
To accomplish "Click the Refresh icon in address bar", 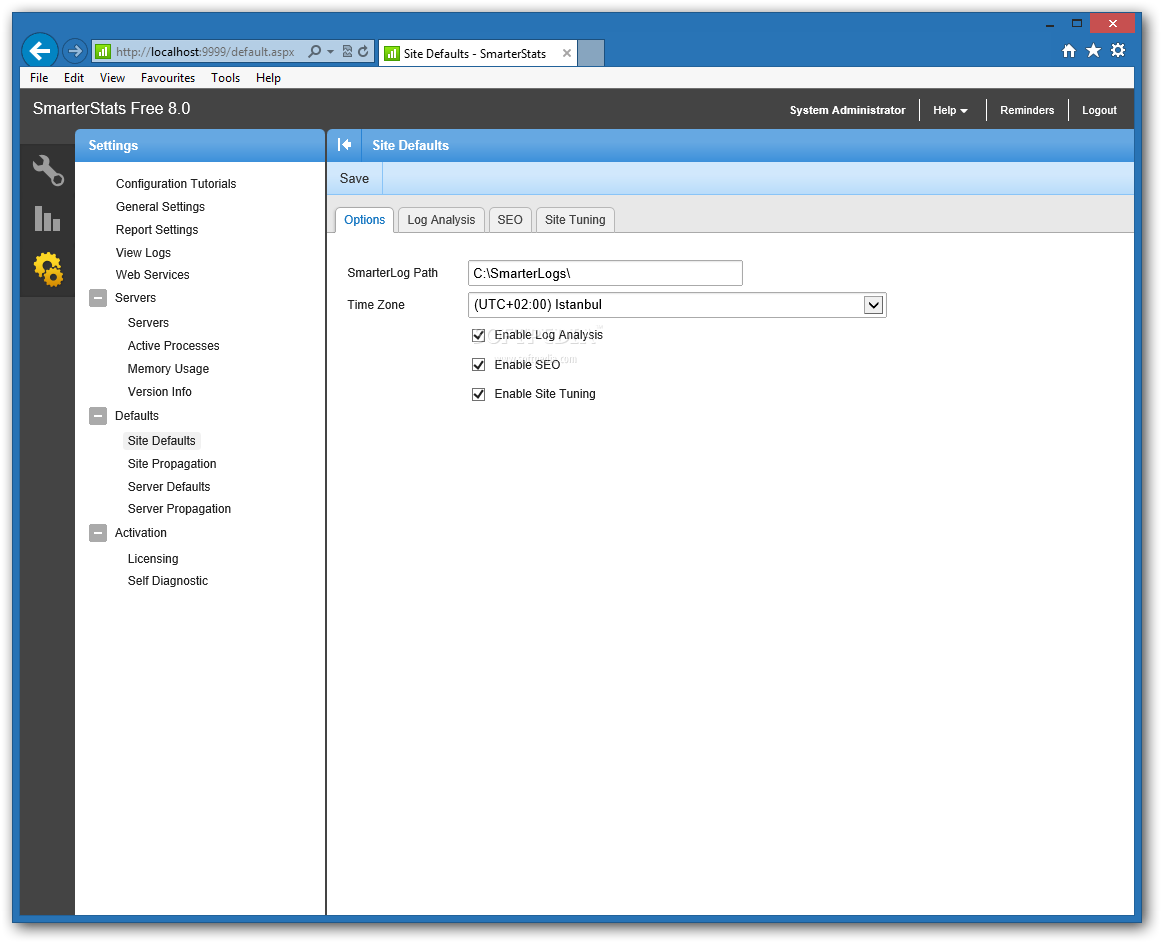I will [363, 52].
